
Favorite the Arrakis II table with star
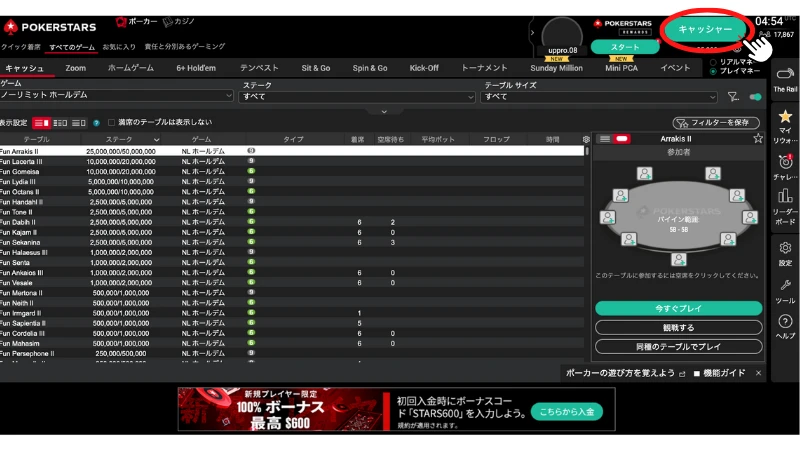(x=758, y=138)
